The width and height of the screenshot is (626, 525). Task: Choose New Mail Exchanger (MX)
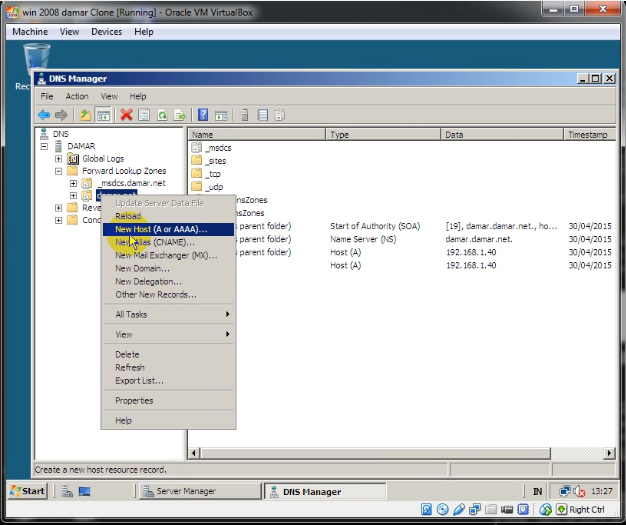168,256
